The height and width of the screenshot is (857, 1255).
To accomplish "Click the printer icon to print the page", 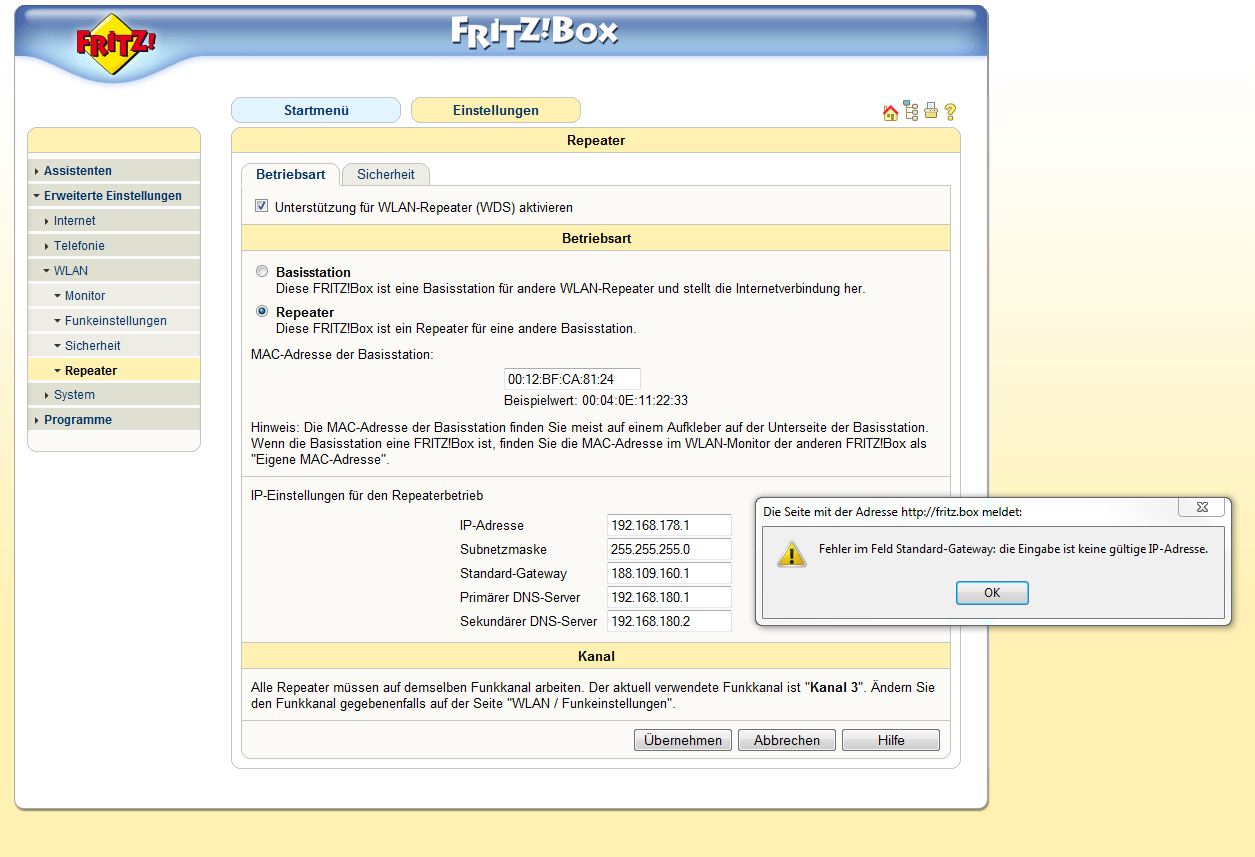I will [x=931, y=112].
